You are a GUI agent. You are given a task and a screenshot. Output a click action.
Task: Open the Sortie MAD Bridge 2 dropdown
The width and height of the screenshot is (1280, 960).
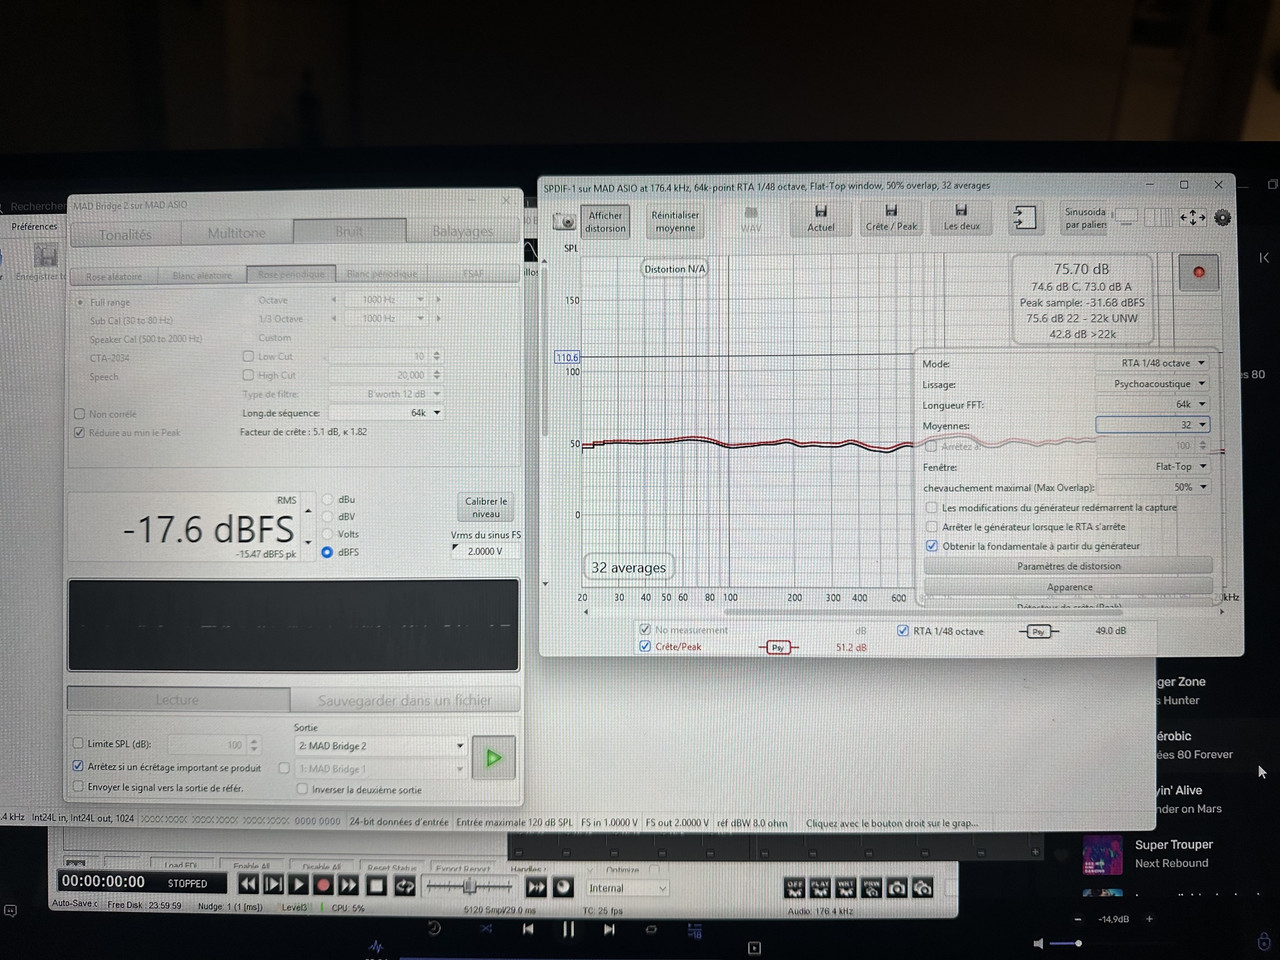[x=380, y=746]
